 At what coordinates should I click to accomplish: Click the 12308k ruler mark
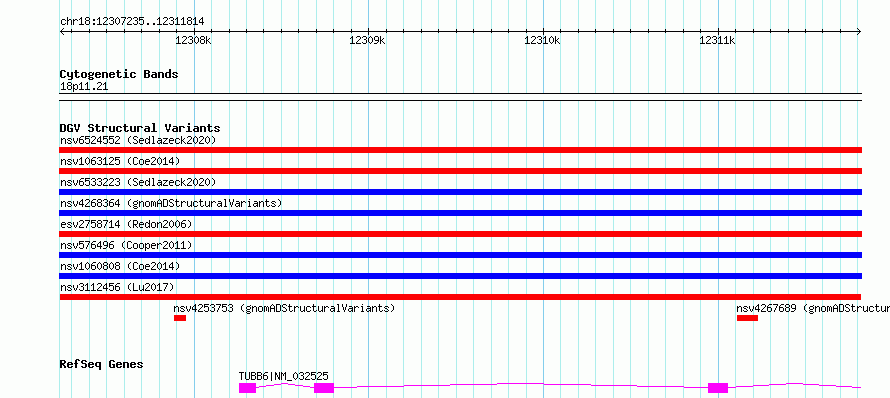point(194,40)
